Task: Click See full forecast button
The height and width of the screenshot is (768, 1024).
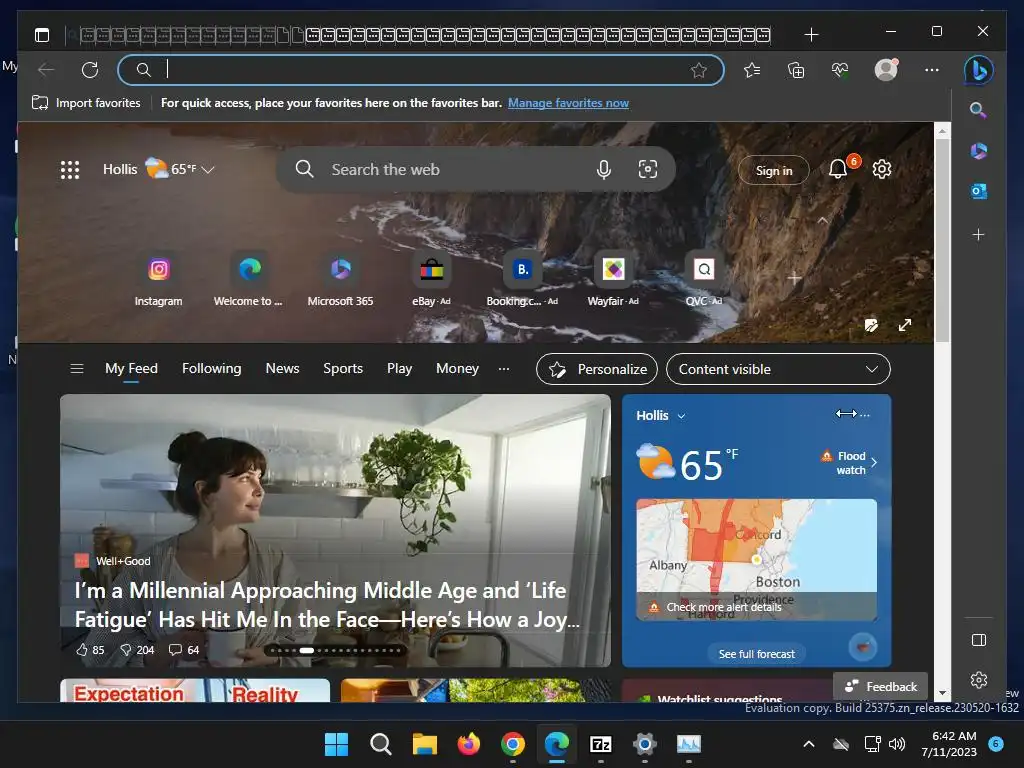Action: coord(756,654)
